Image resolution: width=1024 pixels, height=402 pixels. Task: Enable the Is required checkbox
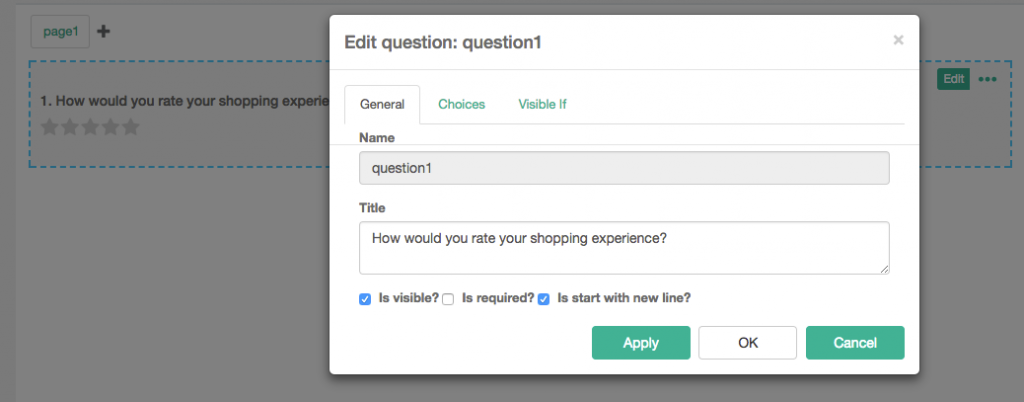(x=448, y=300)
